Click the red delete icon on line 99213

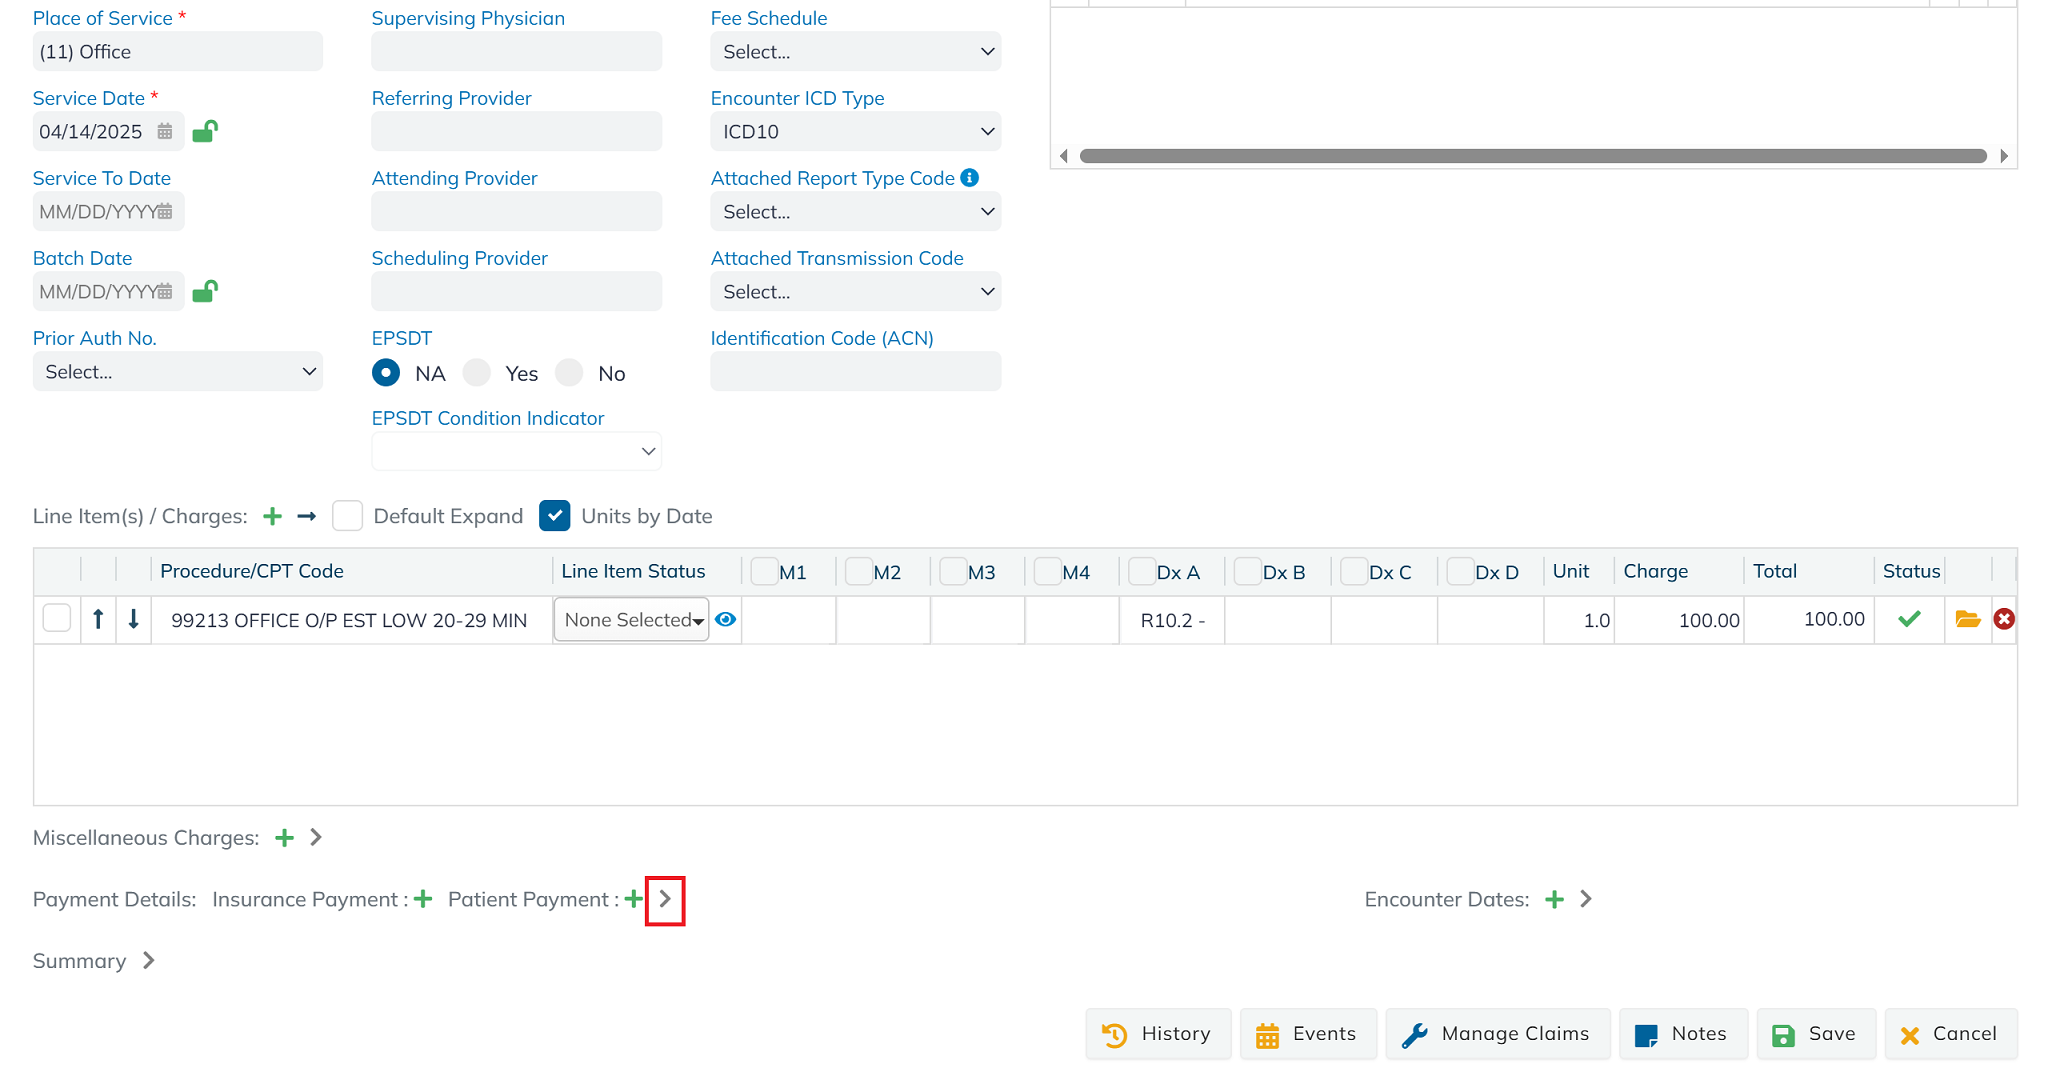(2004, 619)
